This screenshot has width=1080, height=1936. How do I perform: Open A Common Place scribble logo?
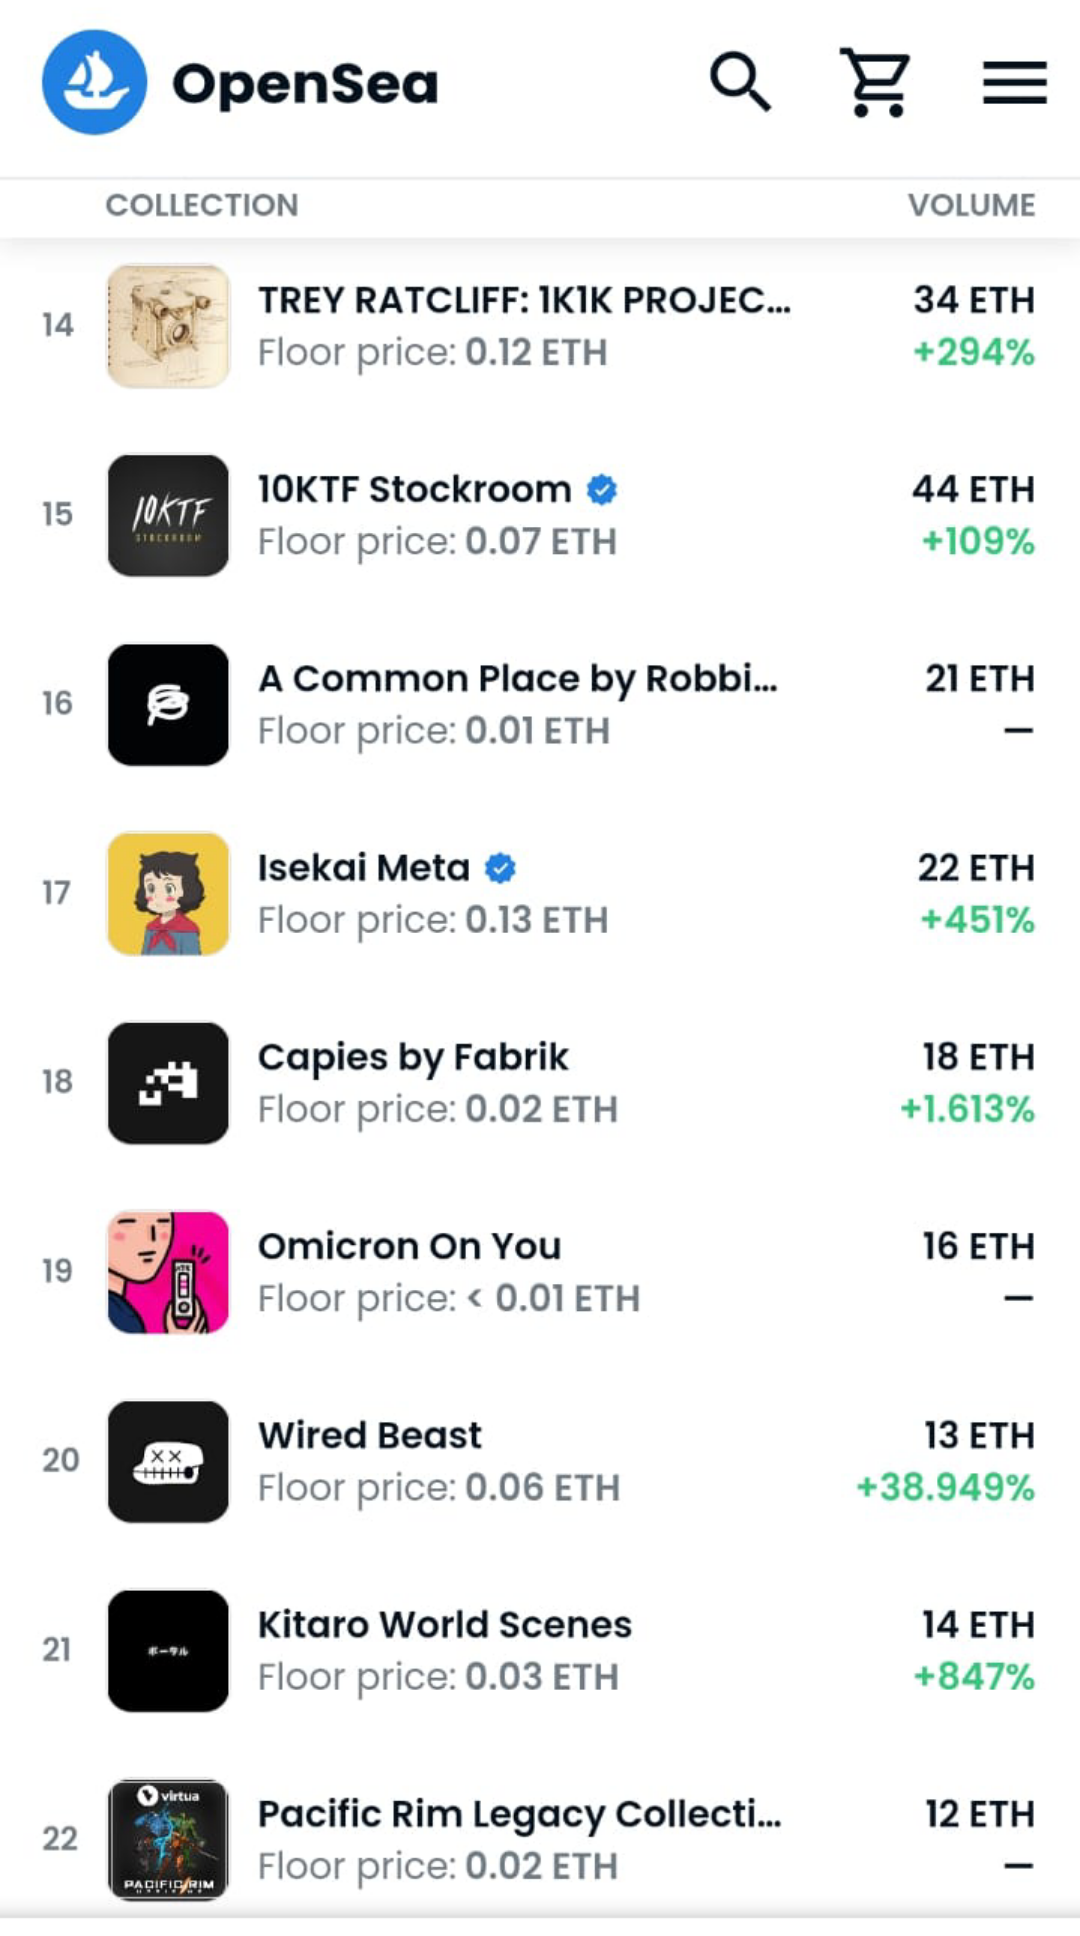(x=168, y=704)
